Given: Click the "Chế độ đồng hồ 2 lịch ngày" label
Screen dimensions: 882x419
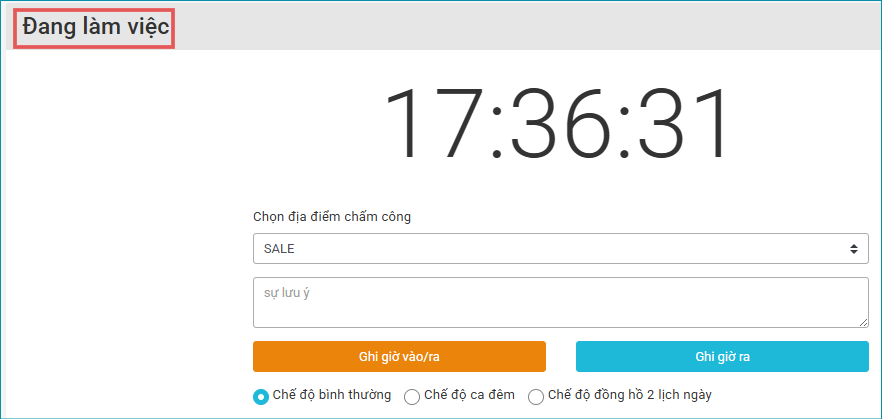Looking at the screenshot, I should point(630,395).
